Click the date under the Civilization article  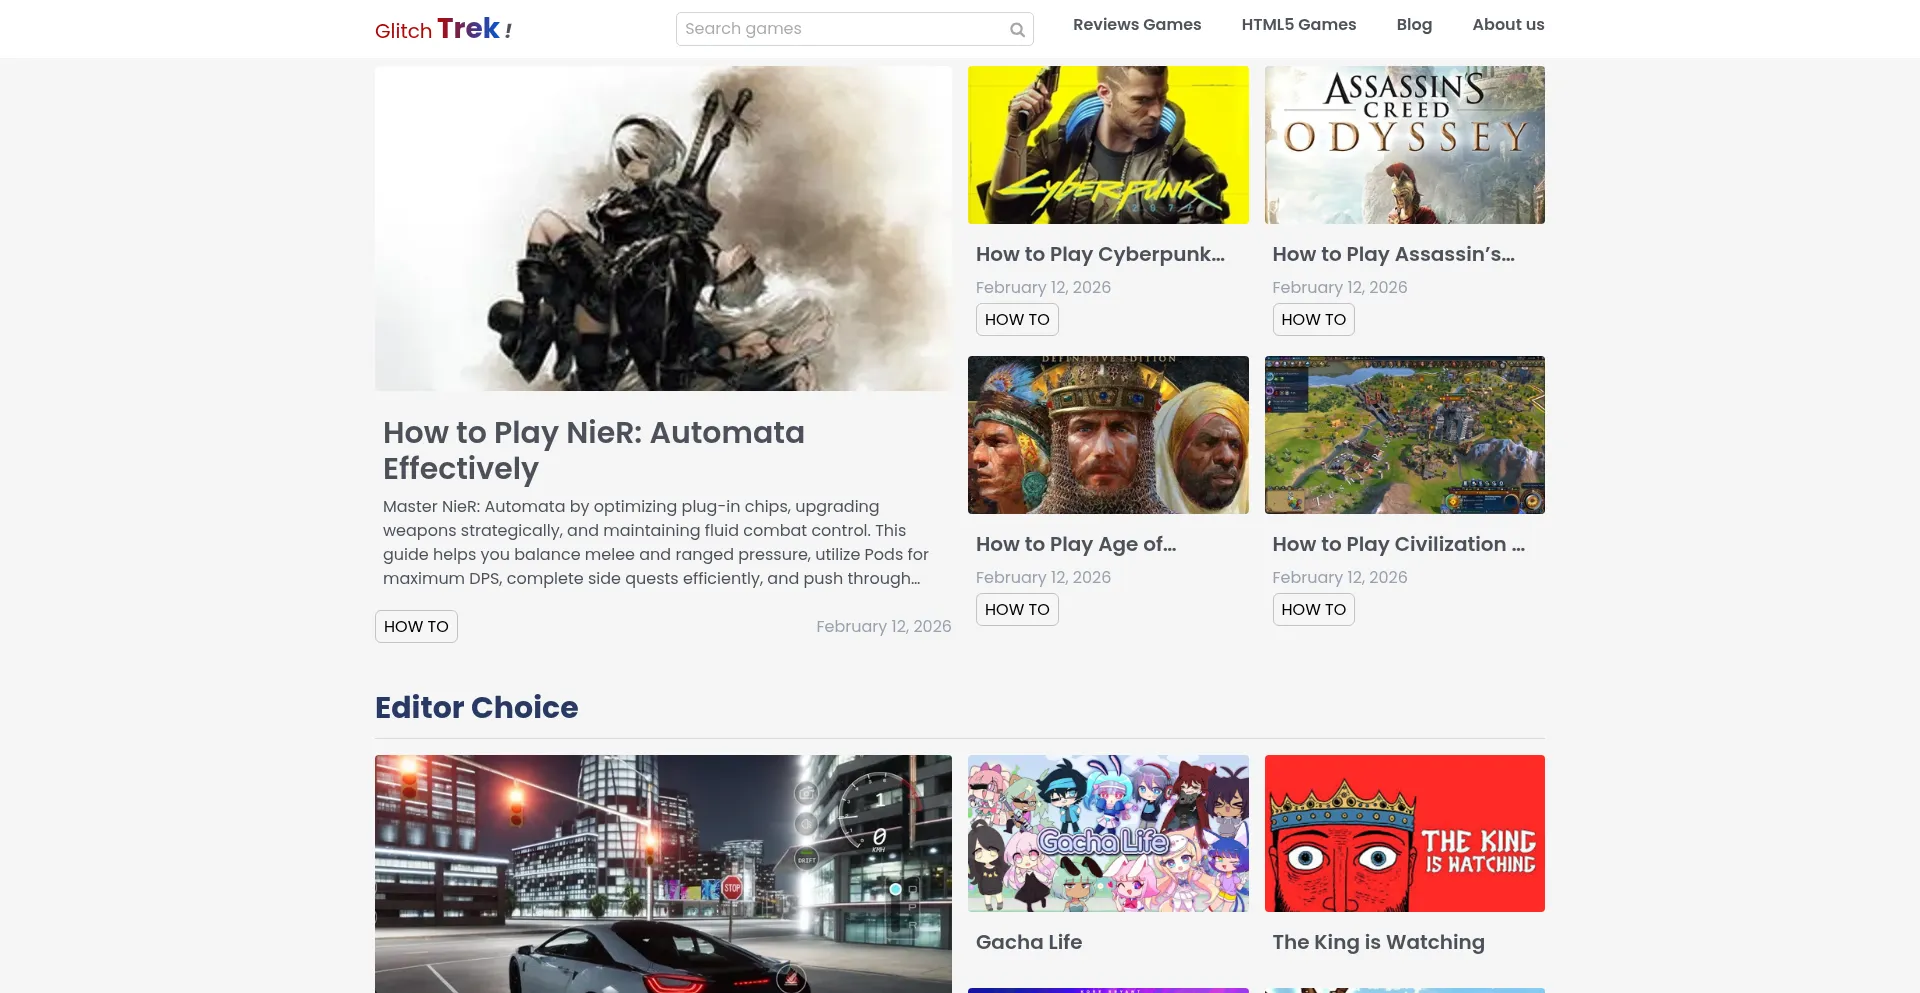click(x=1340, y=577)
